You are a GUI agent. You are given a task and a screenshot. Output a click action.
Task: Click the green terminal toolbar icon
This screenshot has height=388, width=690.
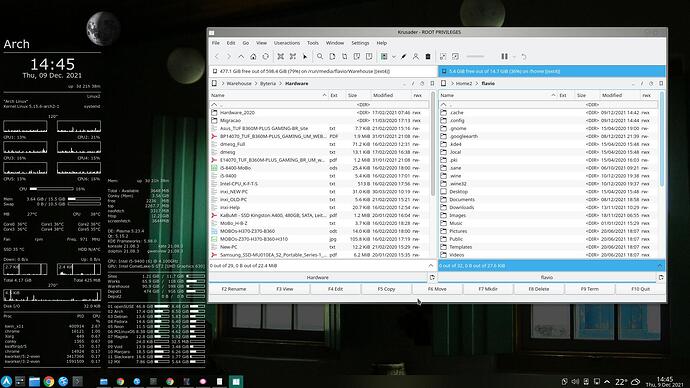[384, 57]
